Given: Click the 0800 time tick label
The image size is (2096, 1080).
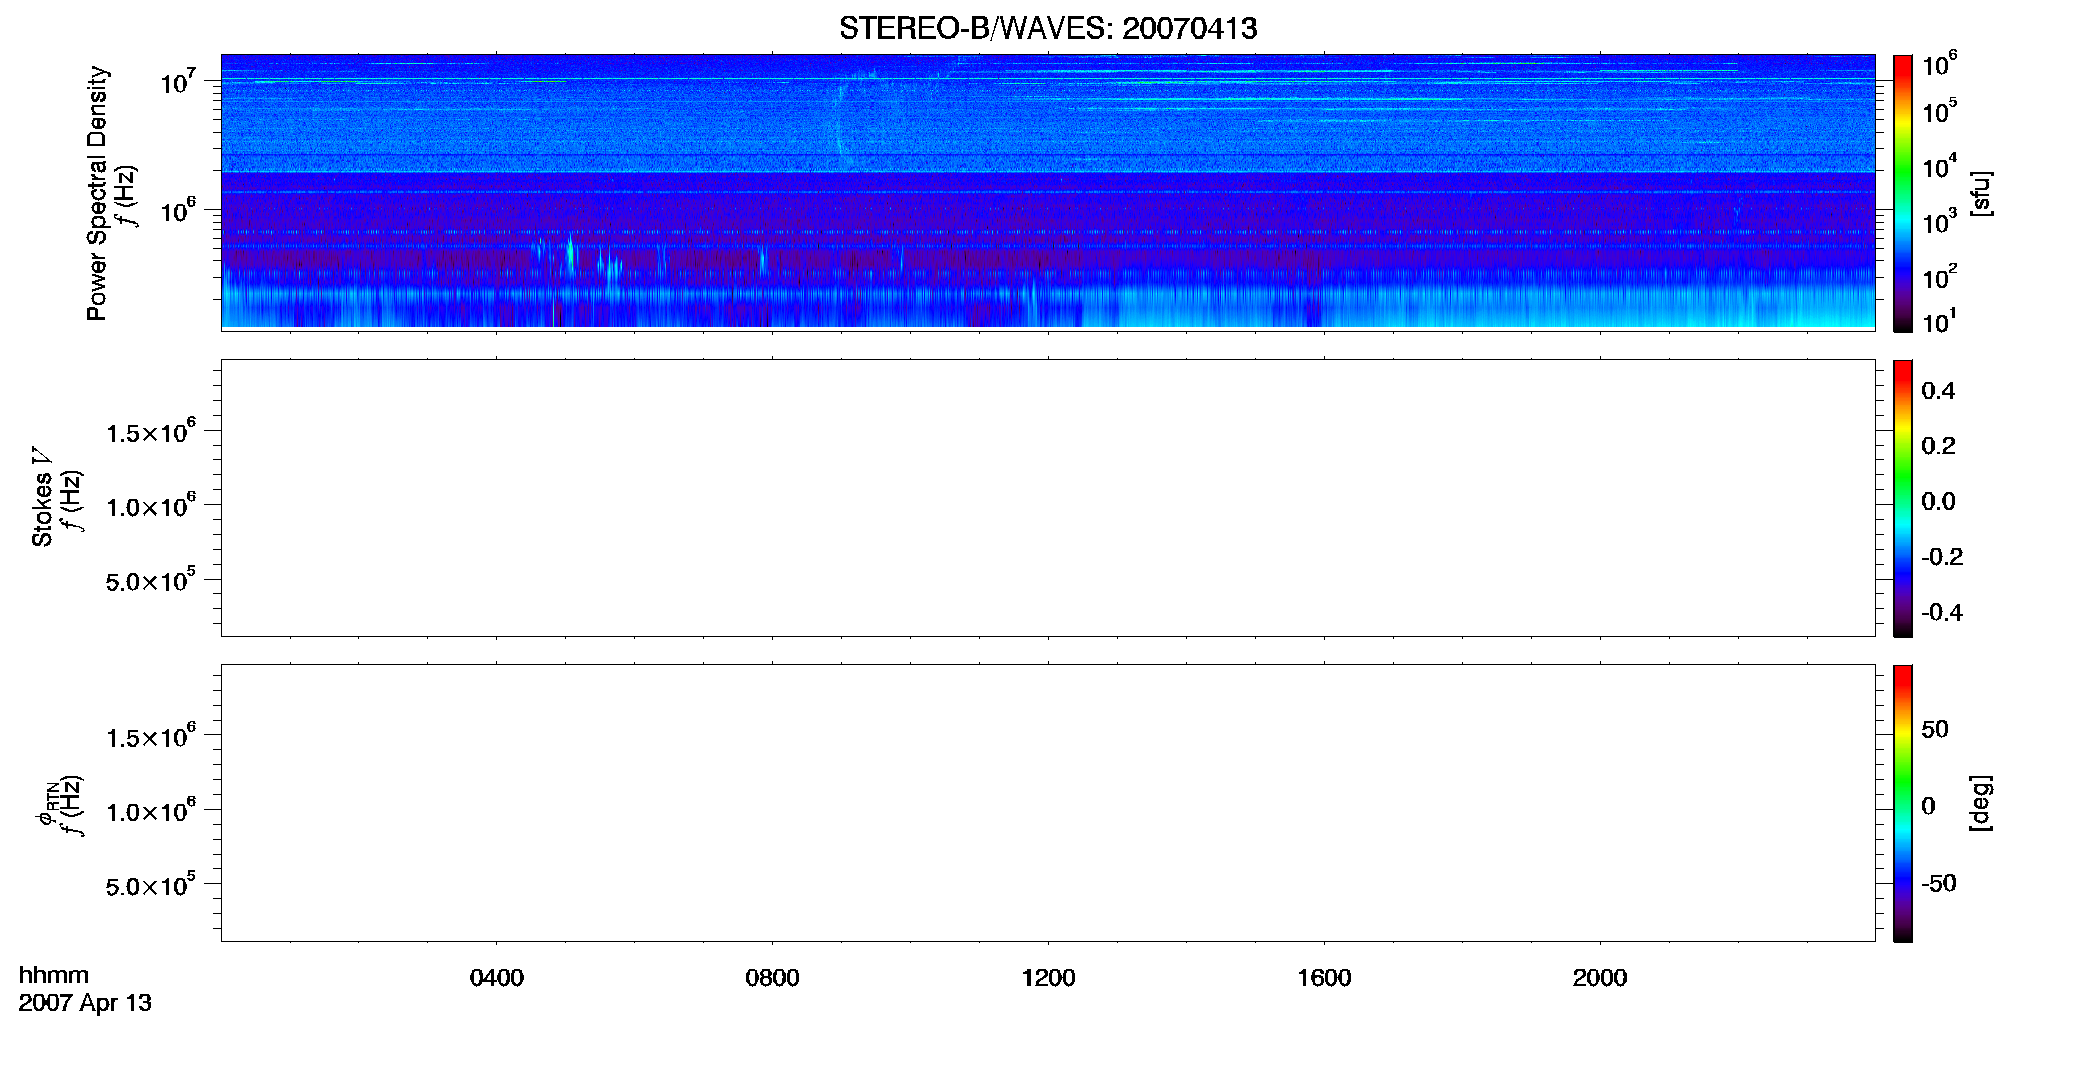Looking at the screenshot, I should [772, 978].
